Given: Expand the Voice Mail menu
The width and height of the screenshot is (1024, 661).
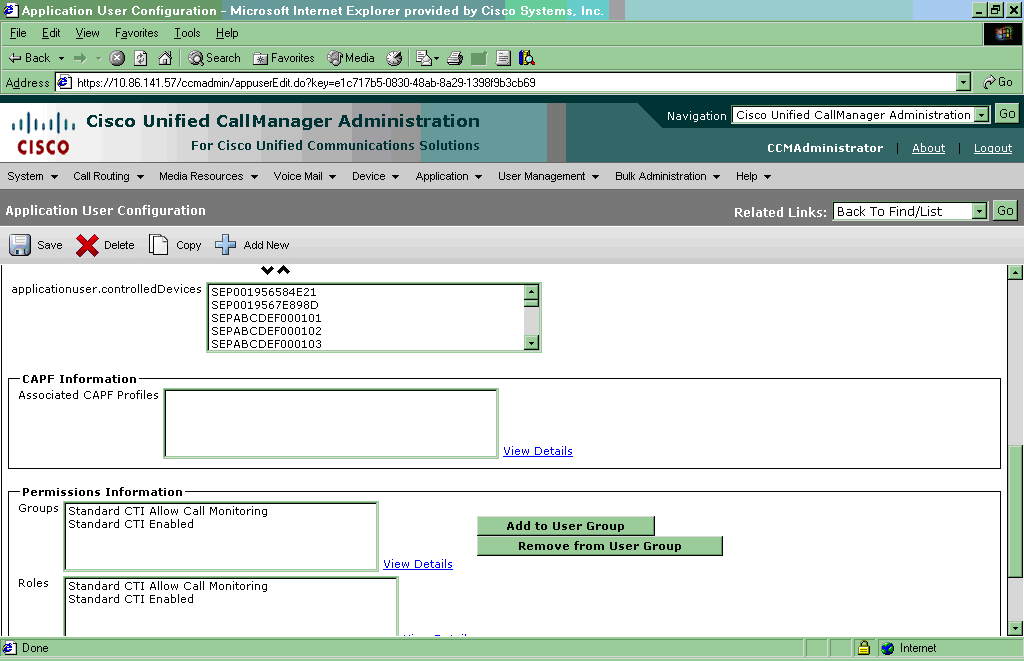Looking at the screenshot, I should point(305,176).
